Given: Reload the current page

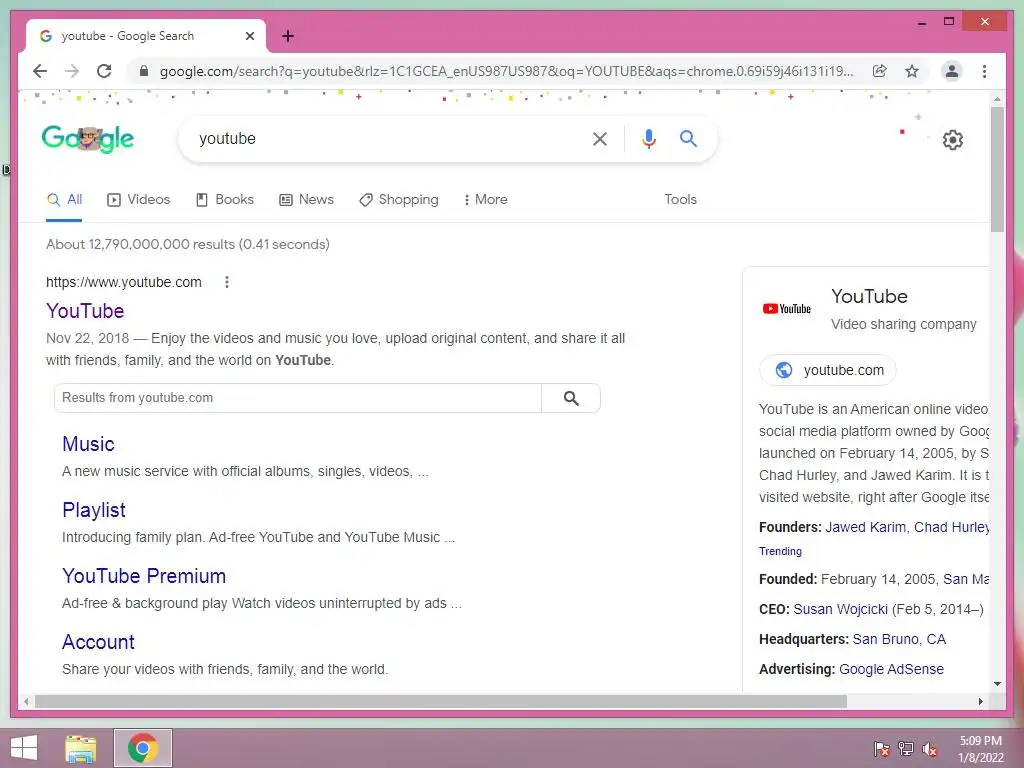Looking at the screenshot, I should (104, 71).
